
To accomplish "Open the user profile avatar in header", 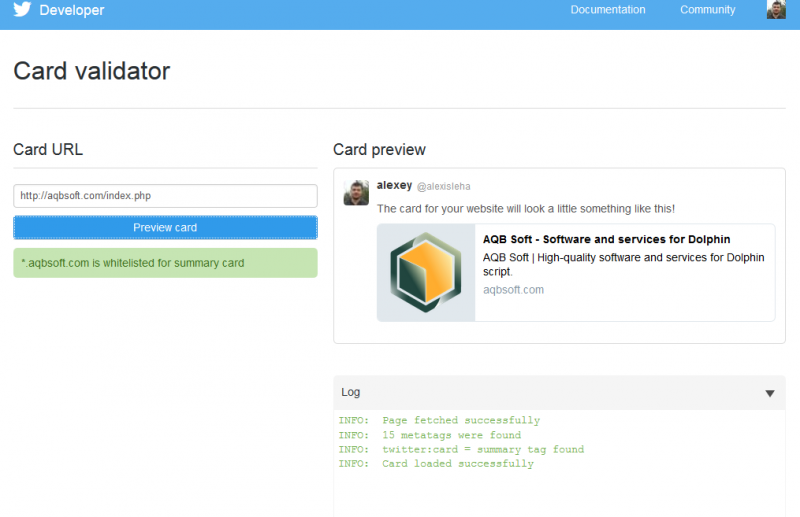I will [776, 10].
